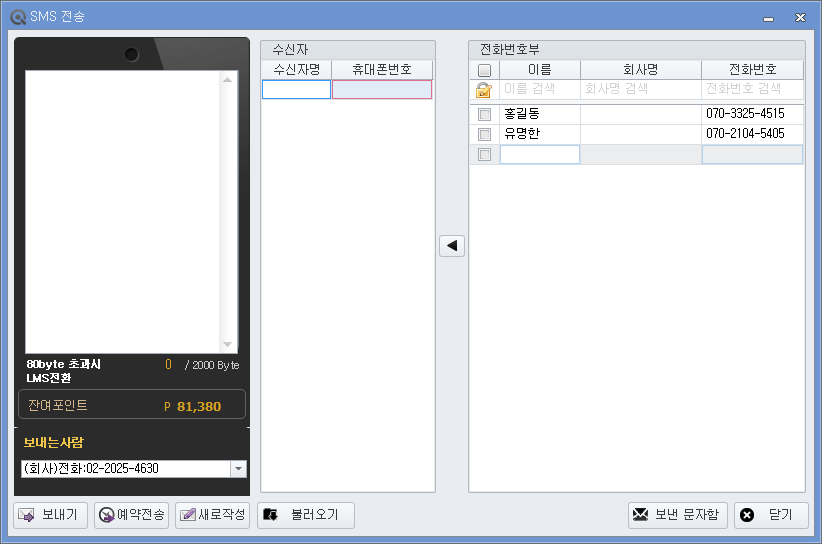Click message area scroll down arrow
Image resolution: width=822 pixels, height=544 pixels.
[x=227, y=344]
